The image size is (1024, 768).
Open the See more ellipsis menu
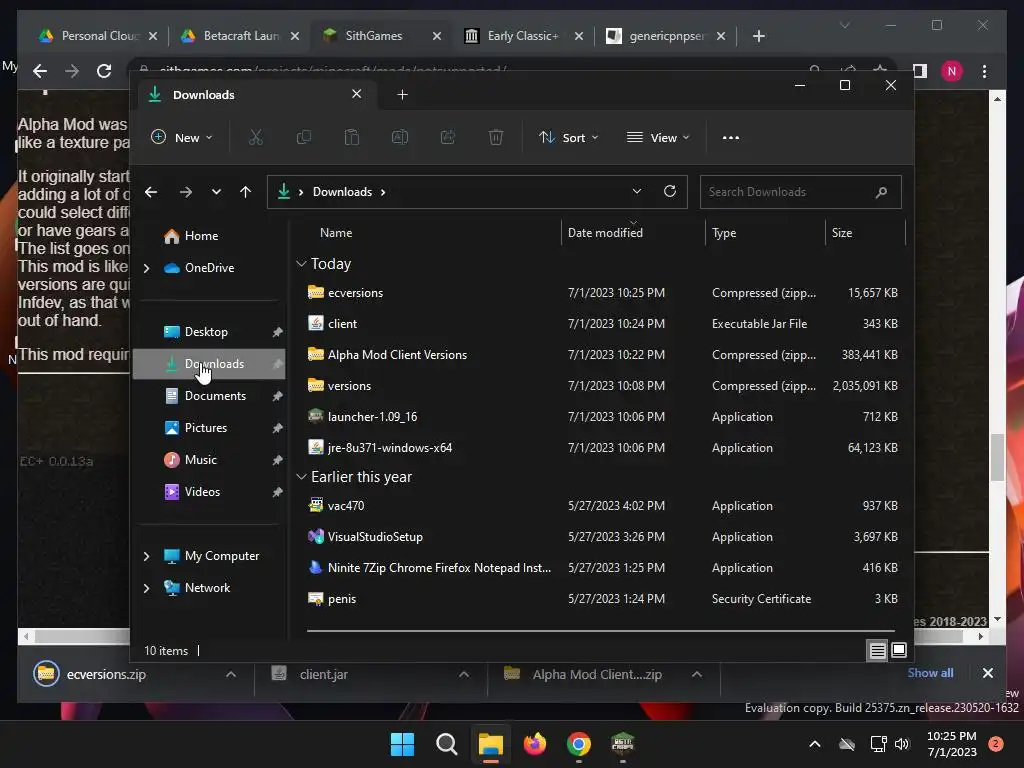point(731,138)
